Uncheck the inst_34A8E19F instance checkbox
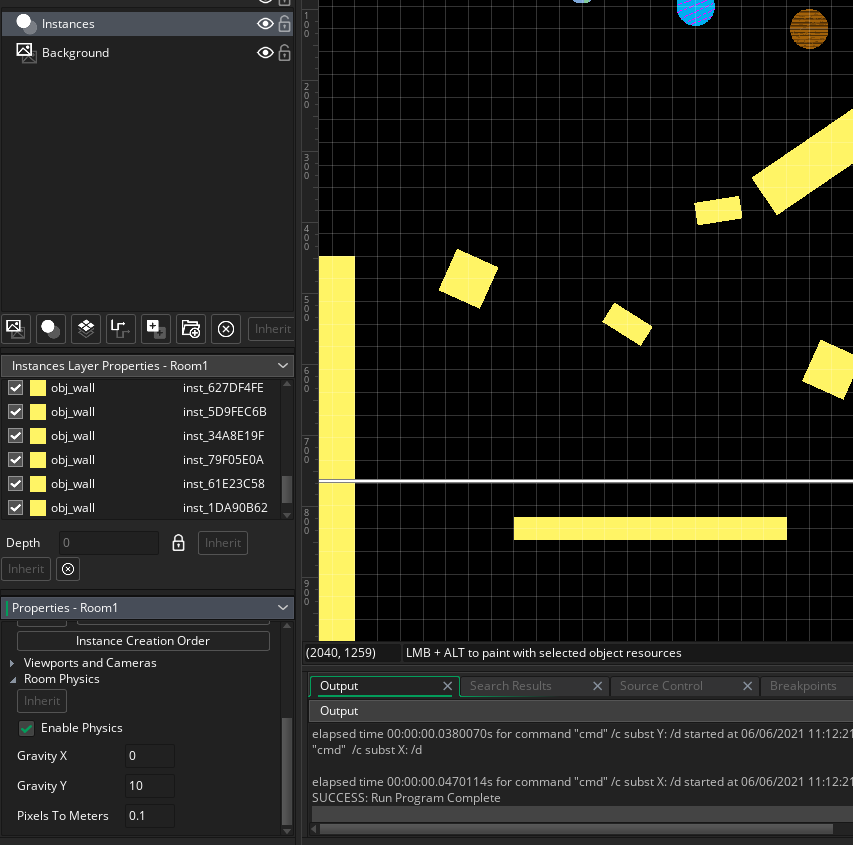The image size is (853, 845). coord(16,436)
